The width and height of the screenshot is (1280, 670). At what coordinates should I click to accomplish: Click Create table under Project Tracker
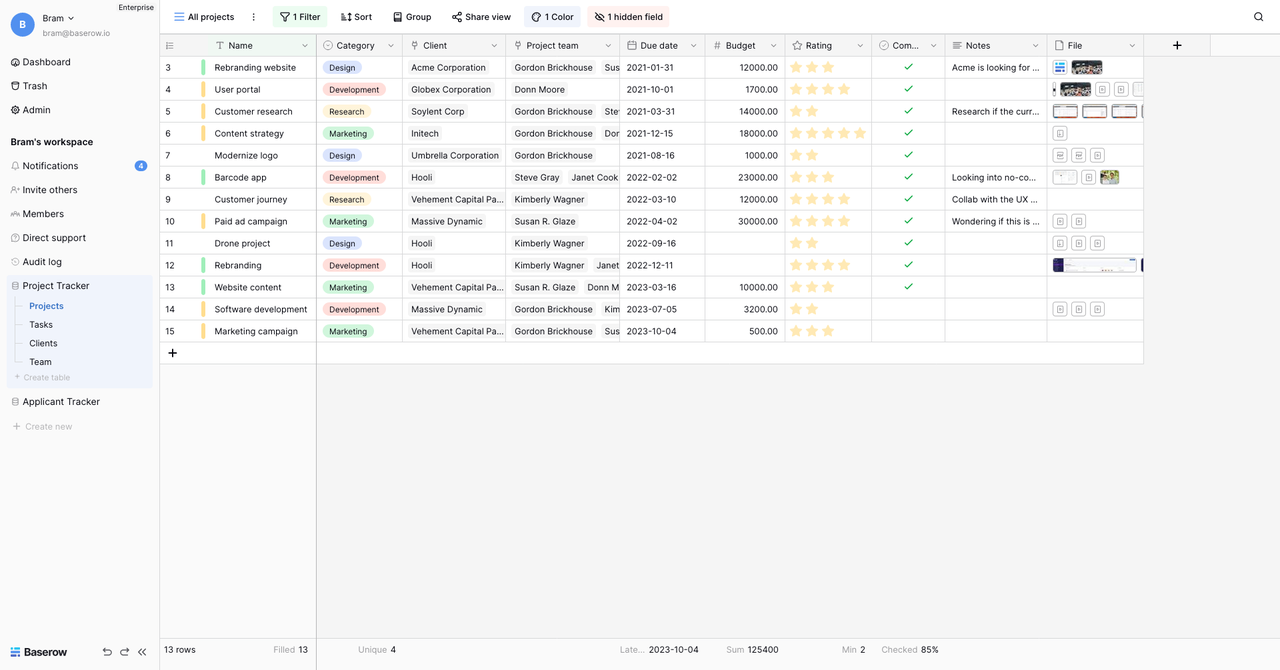click(x=42, y=378)
